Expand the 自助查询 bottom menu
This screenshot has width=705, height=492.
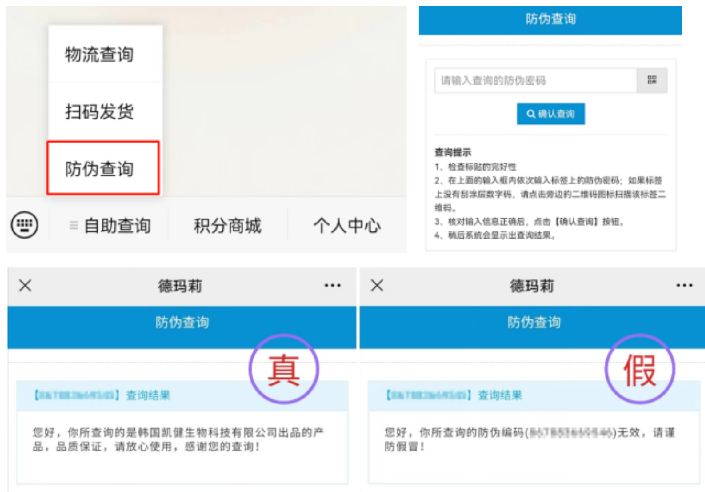[110, 226]
